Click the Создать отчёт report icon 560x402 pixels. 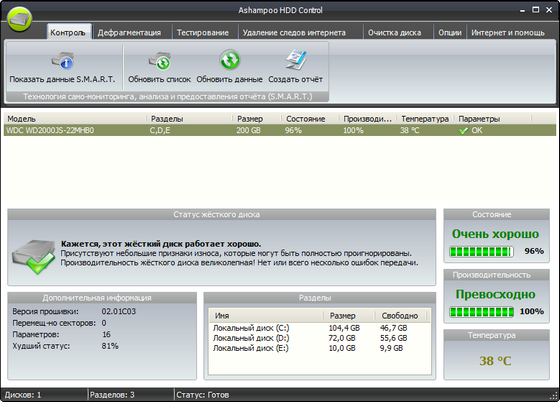(x=296, y=60)
